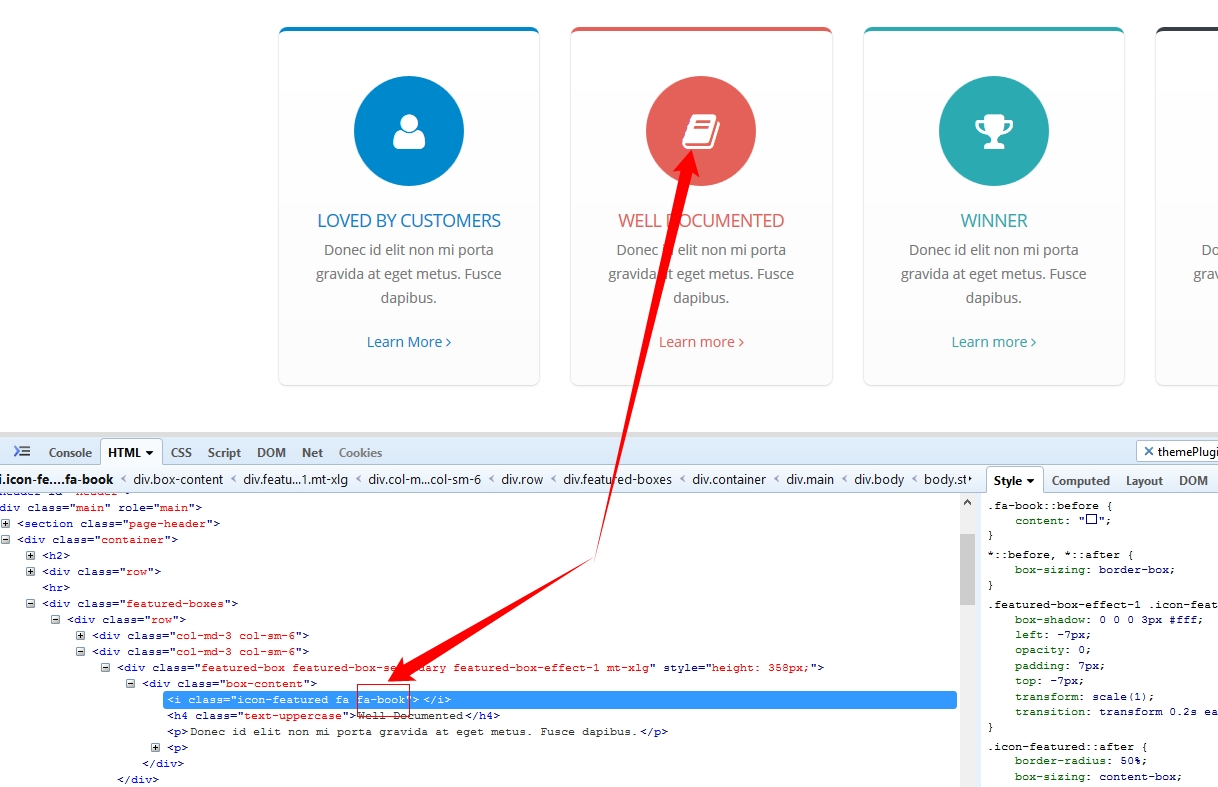Select div.featured-boxes breadcrumb
Viewport: 1218px width, 787px height.
tap(617, 480)
